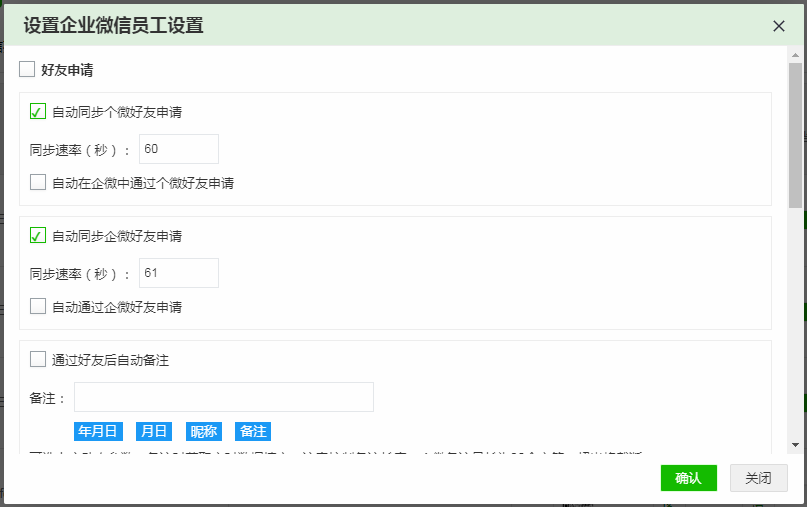Toggle the 好友申请 checkbox
This screenshot has width=807, height=507.
coord(27,70)
